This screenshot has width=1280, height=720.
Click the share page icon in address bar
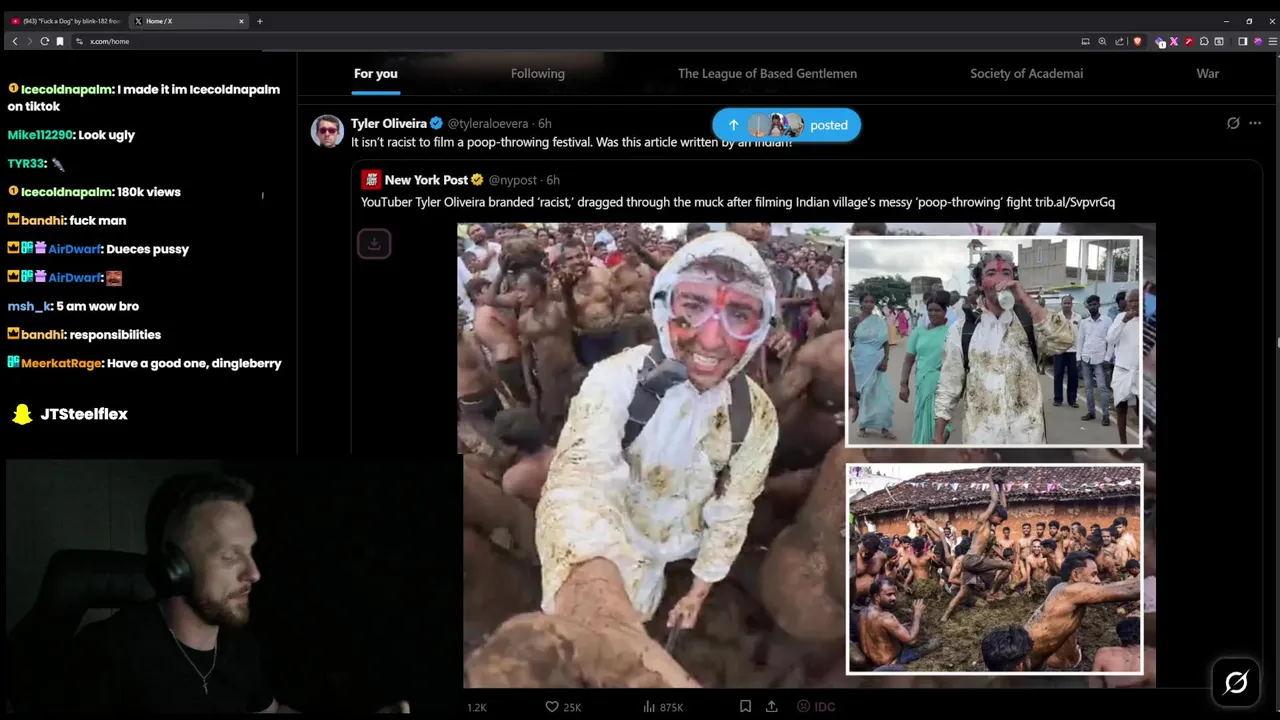click(x=1119, y=41)
